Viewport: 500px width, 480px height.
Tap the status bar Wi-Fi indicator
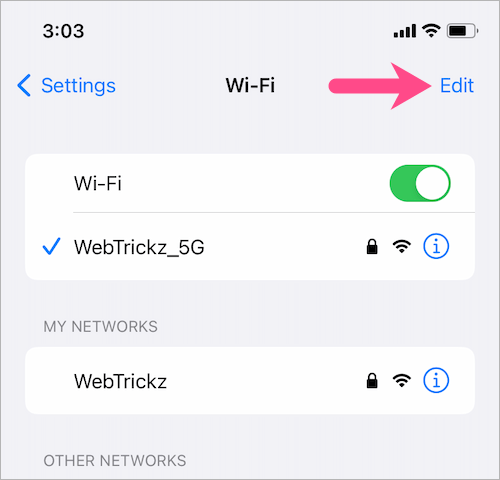click(x=431, y=31)
